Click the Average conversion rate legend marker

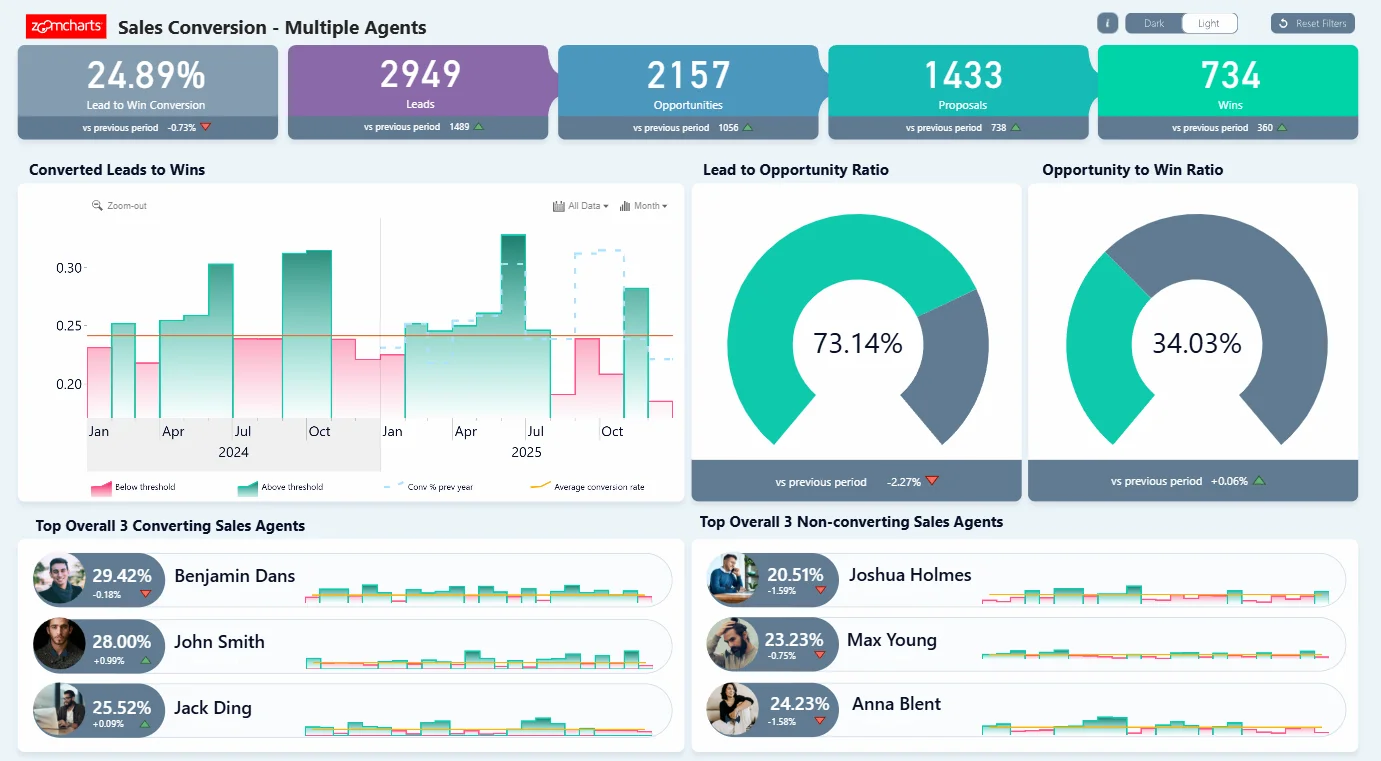point(539,487)
